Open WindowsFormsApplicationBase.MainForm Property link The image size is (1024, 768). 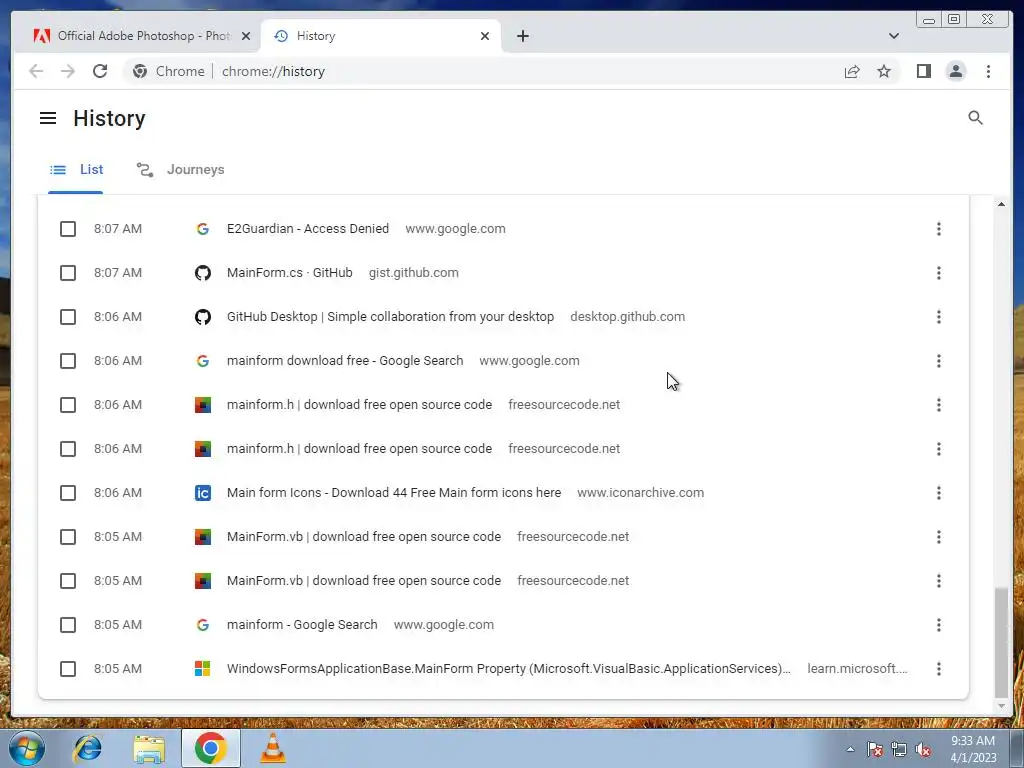[508, 669]
